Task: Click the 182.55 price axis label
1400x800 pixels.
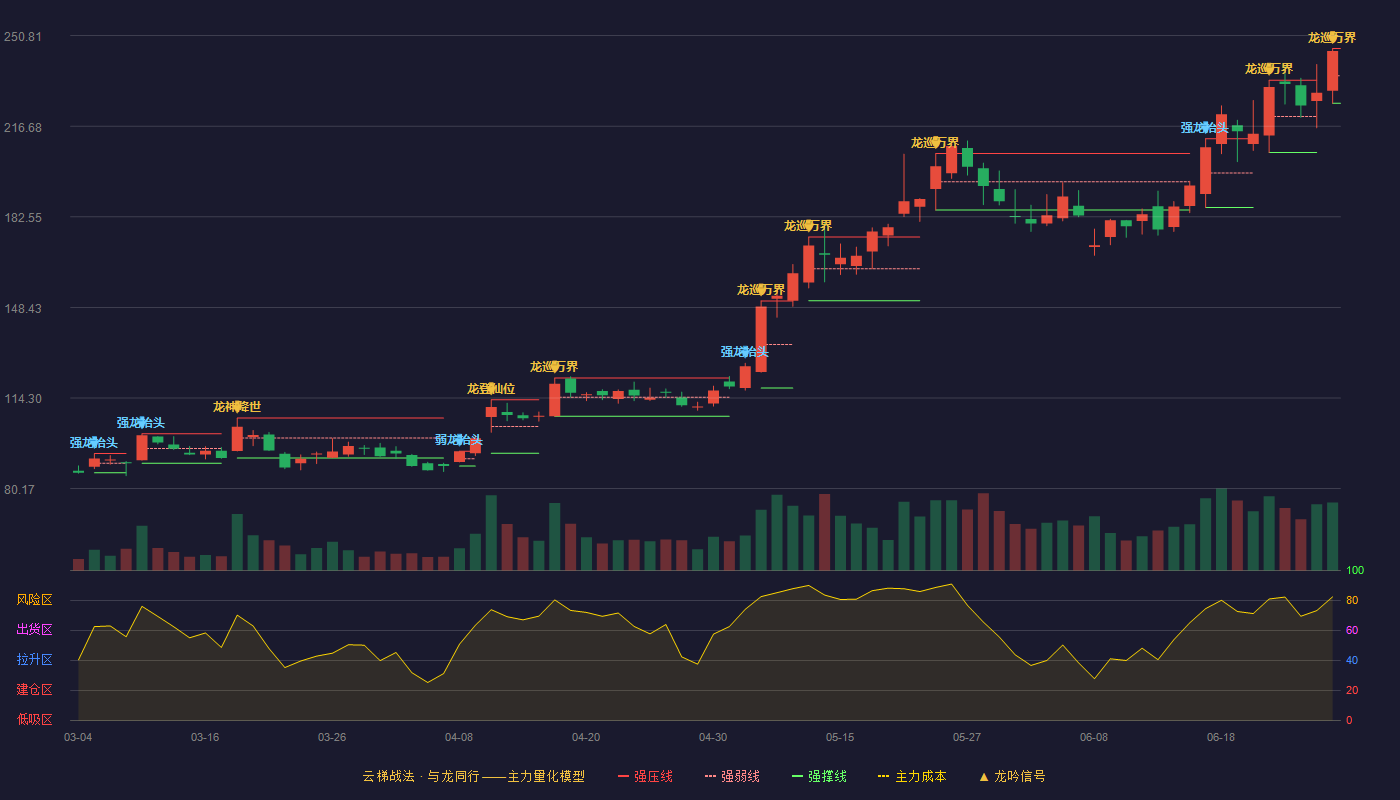Action: click(x=23, y=218)
